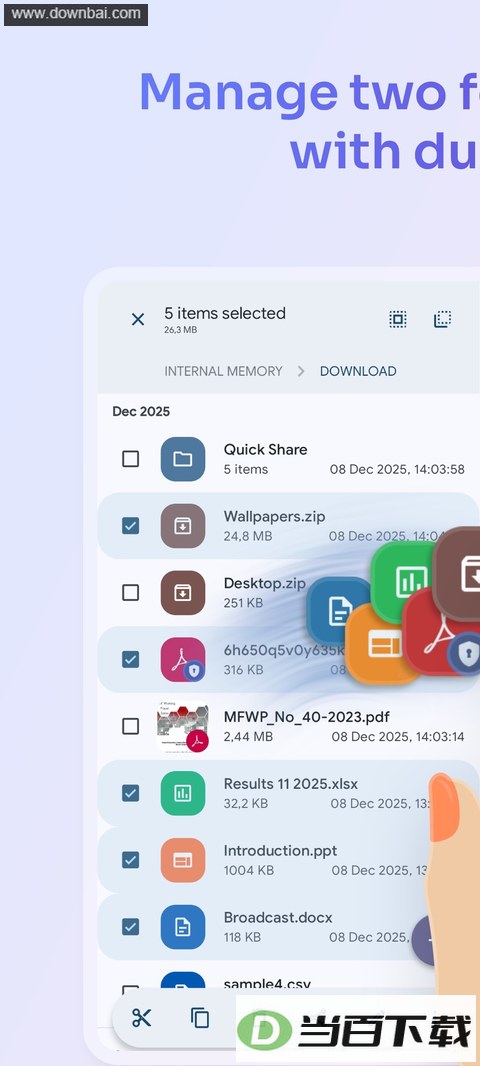Open the DOWNLOAD breadcrumb
Image resolution: width=480 pixels, height=1066 pixels.
click(x=358, y=371)
